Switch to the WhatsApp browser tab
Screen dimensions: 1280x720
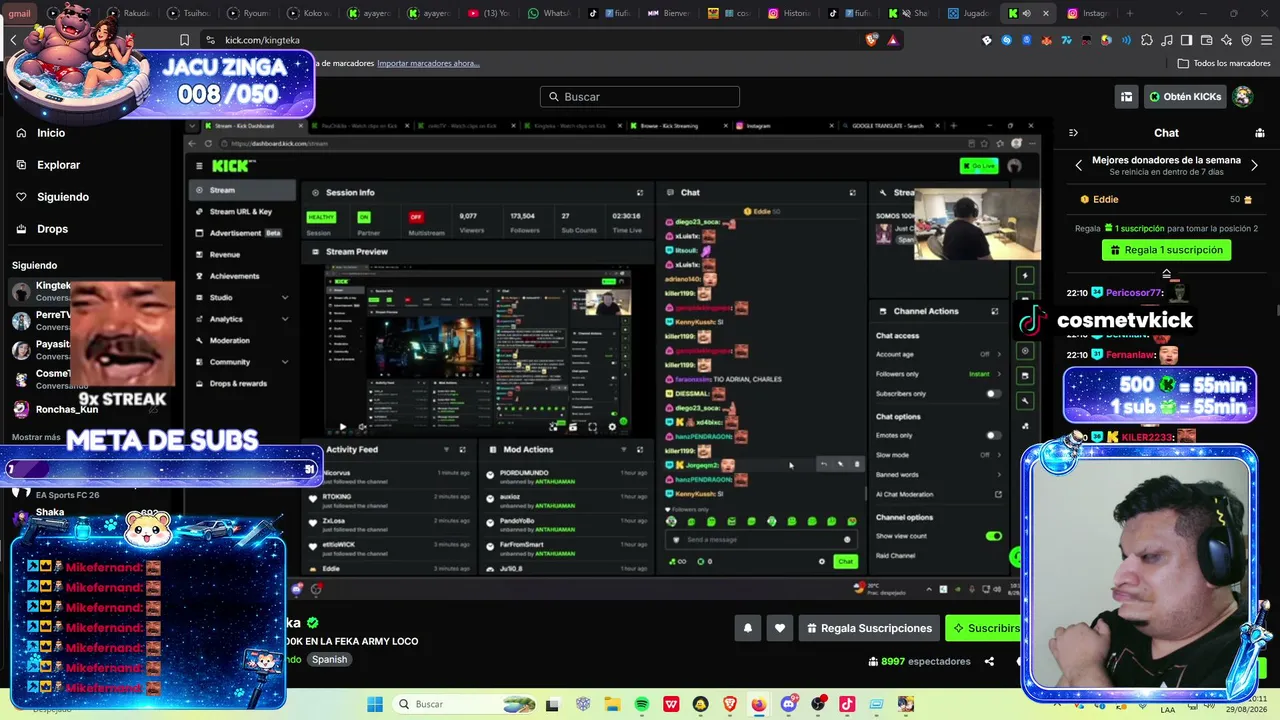(548, 13)
